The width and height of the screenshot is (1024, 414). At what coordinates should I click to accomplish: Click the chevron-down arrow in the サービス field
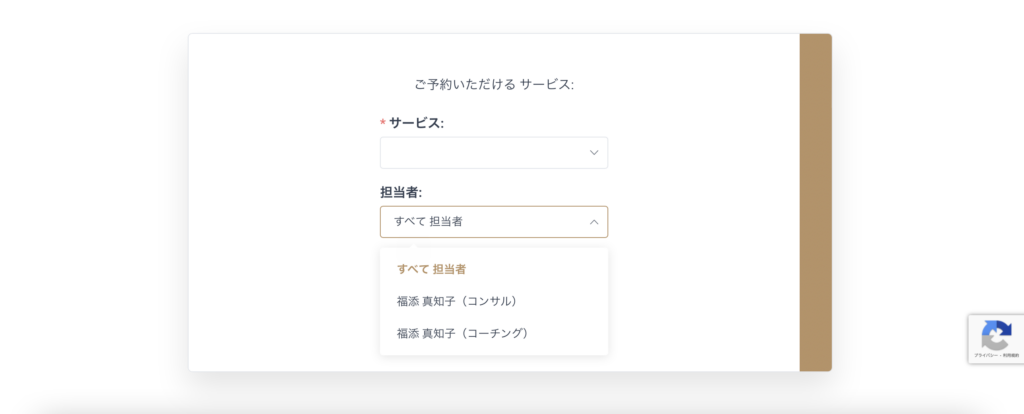click(594, 153)
